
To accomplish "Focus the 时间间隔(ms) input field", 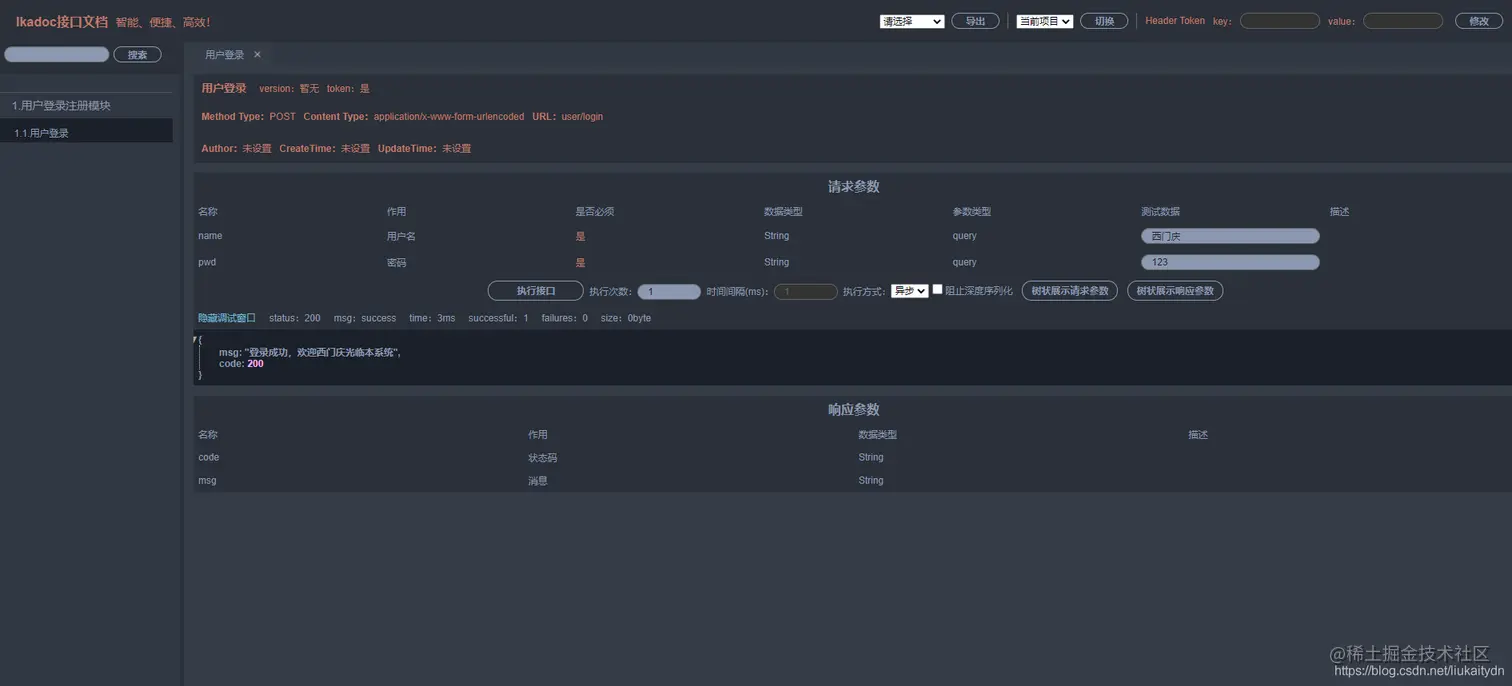I will coord(806,292).
